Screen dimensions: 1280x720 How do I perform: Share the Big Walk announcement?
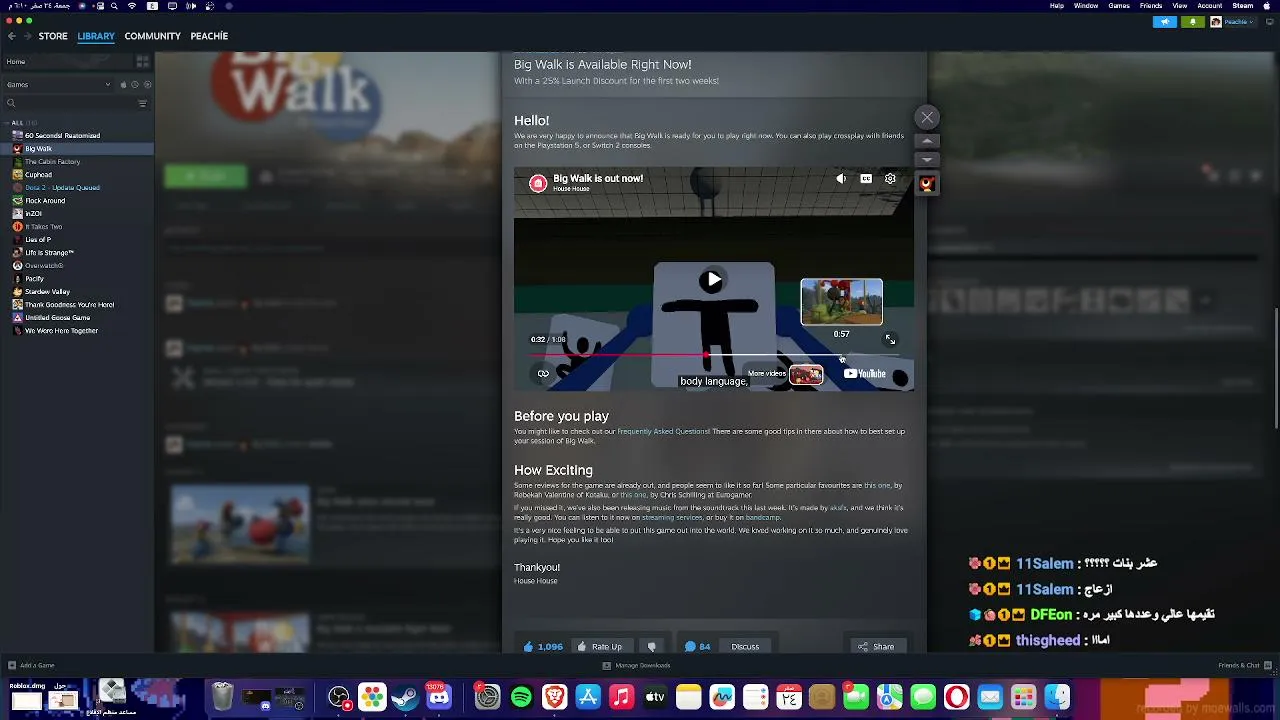pyautogui.click(x=876, y=647)
